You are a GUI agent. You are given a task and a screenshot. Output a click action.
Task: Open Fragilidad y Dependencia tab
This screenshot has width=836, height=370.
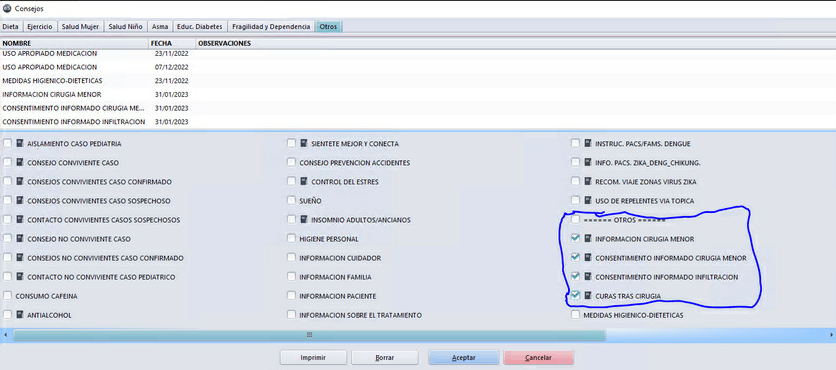[271, 26]
